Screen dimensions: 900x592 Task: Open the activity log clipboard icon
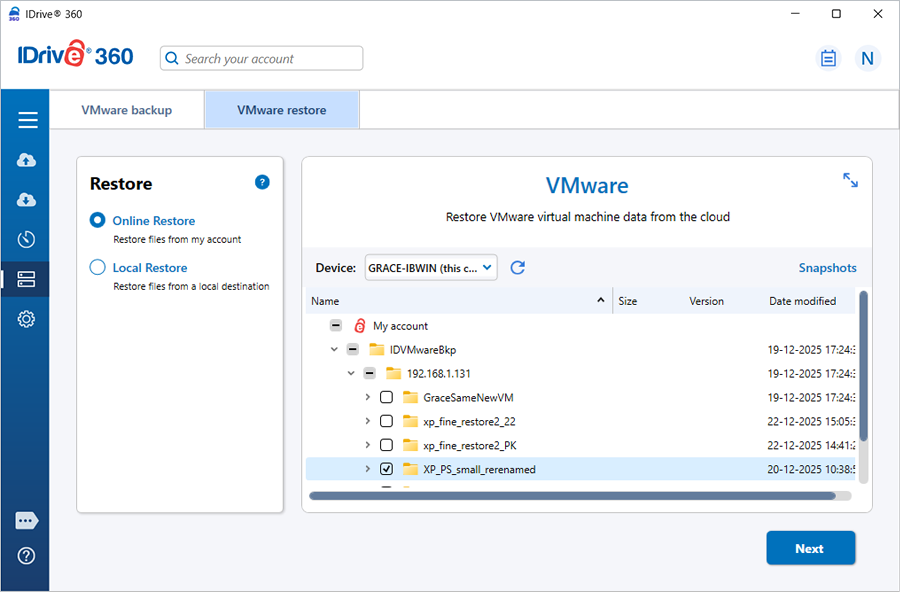coord(828,58)
